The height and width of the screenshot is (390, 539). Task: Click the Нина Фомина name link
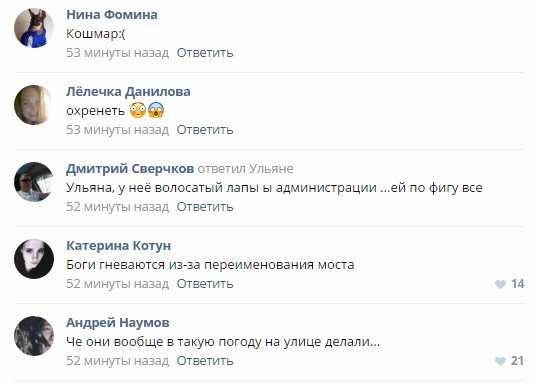coord(112,14)
